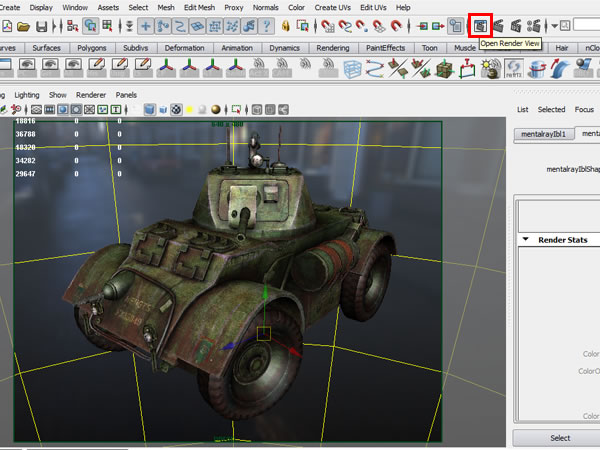Click the Attribute Editor Focus menu
Viewport: 600px width, 450px height.
(584, 109)
